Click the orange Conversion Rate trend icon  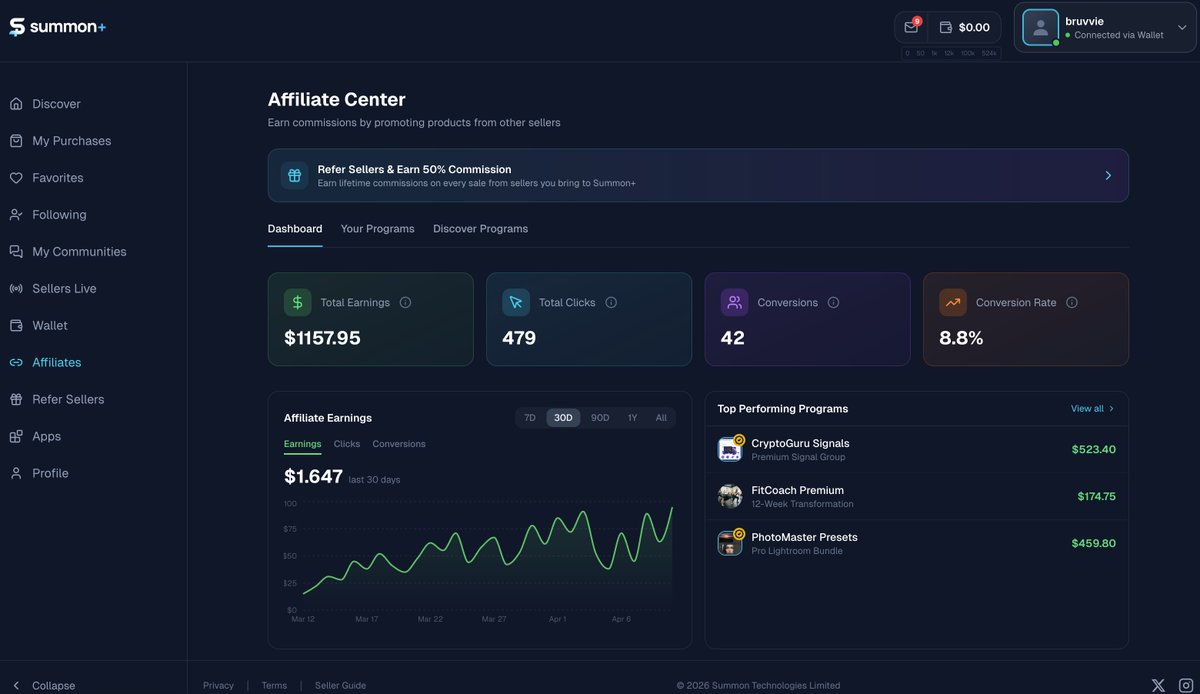tap(953, 302)
